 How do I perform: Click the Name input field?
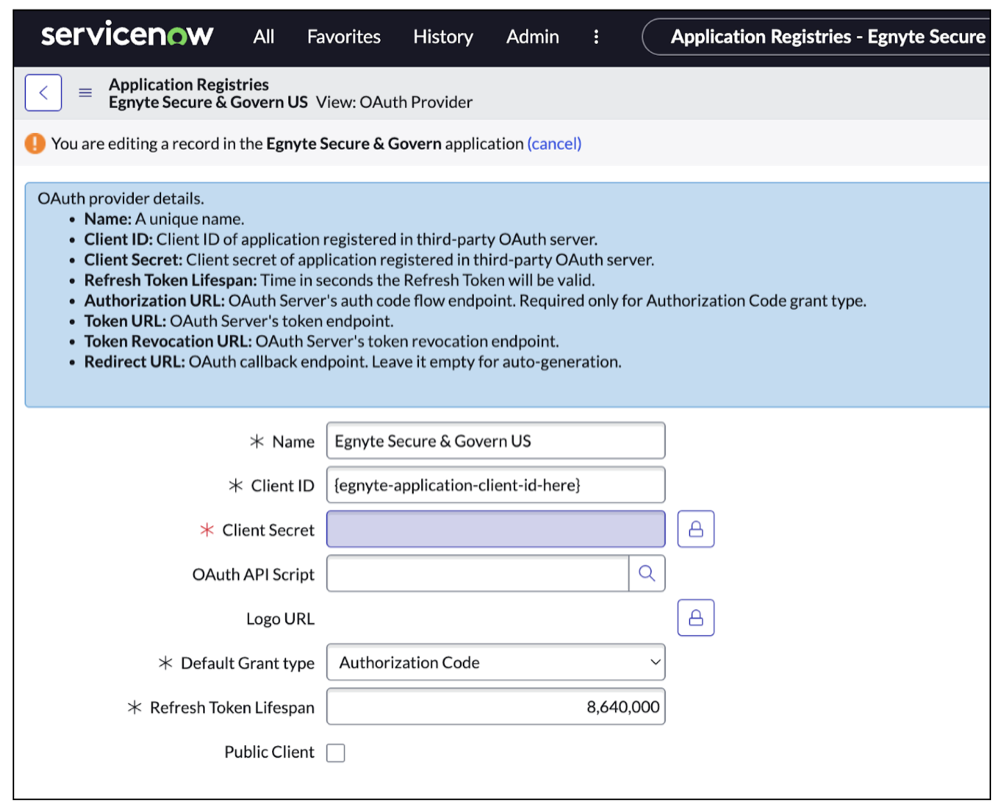[x=495, y=440]
